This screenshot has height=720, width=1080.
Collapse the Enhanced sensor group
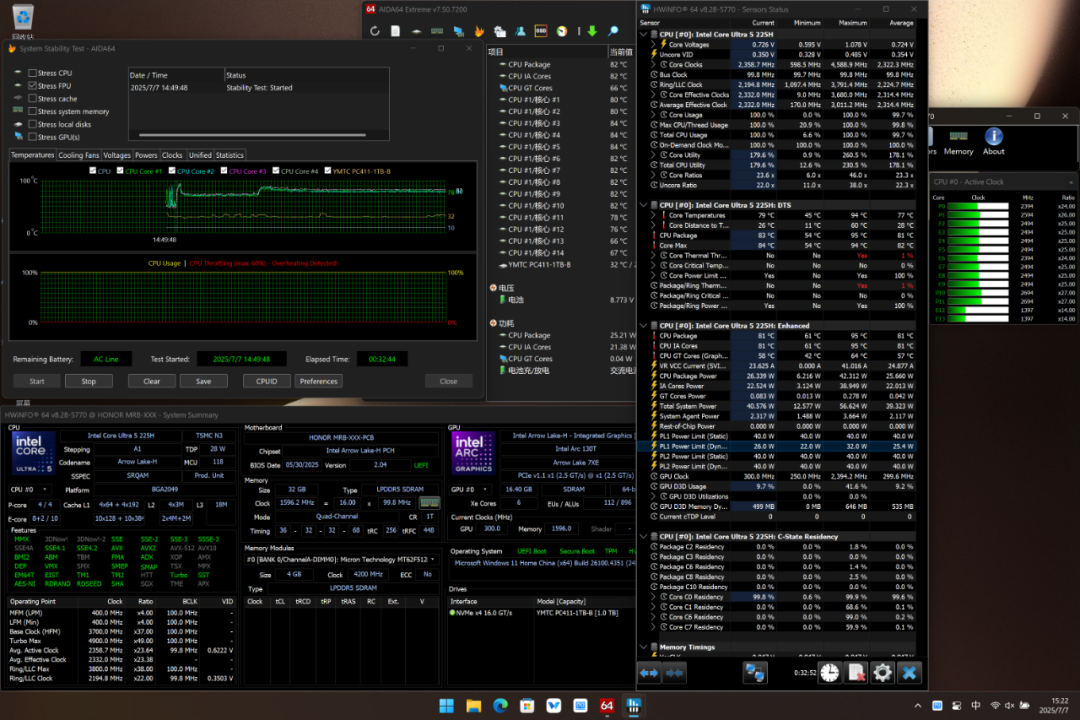click(644, 326)
